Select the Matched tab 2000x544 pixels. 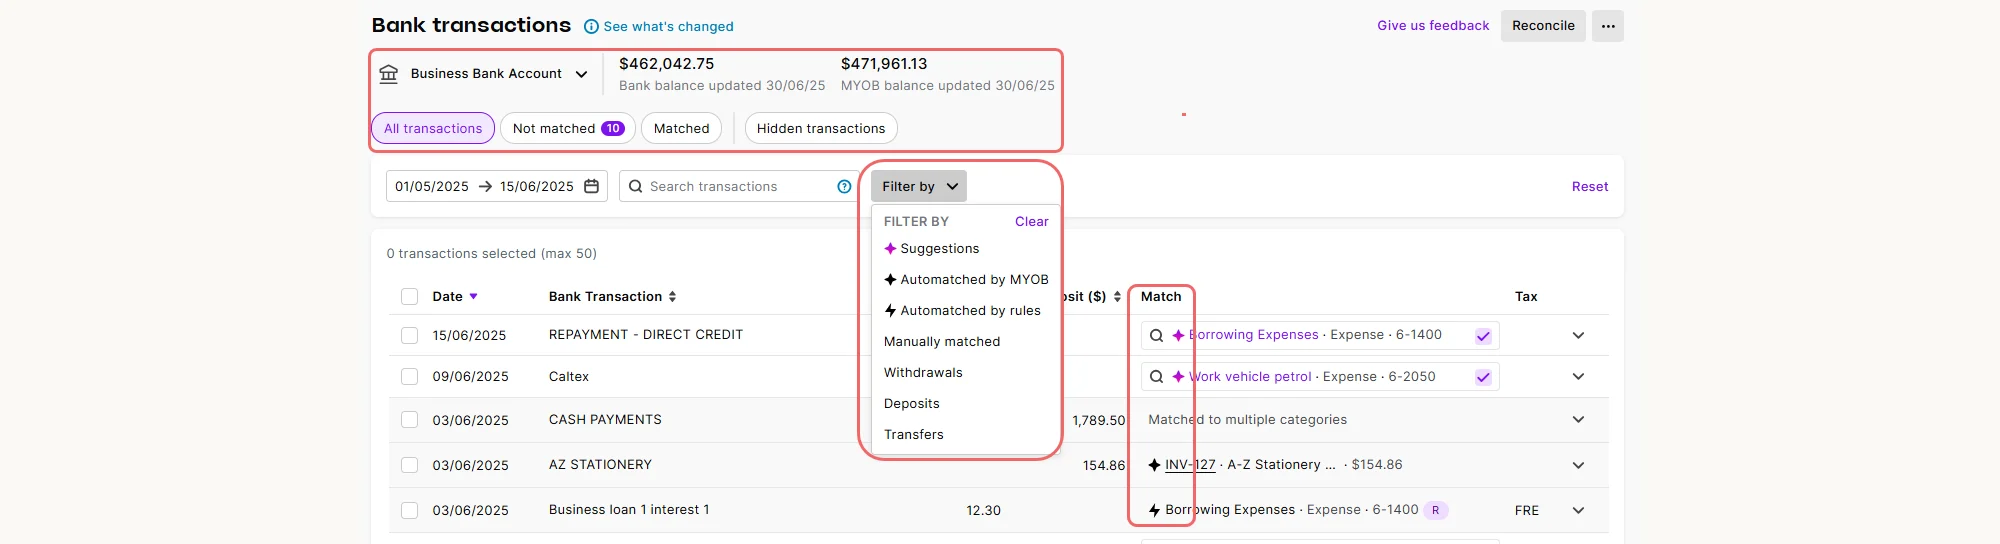click(x=681, y=128)
